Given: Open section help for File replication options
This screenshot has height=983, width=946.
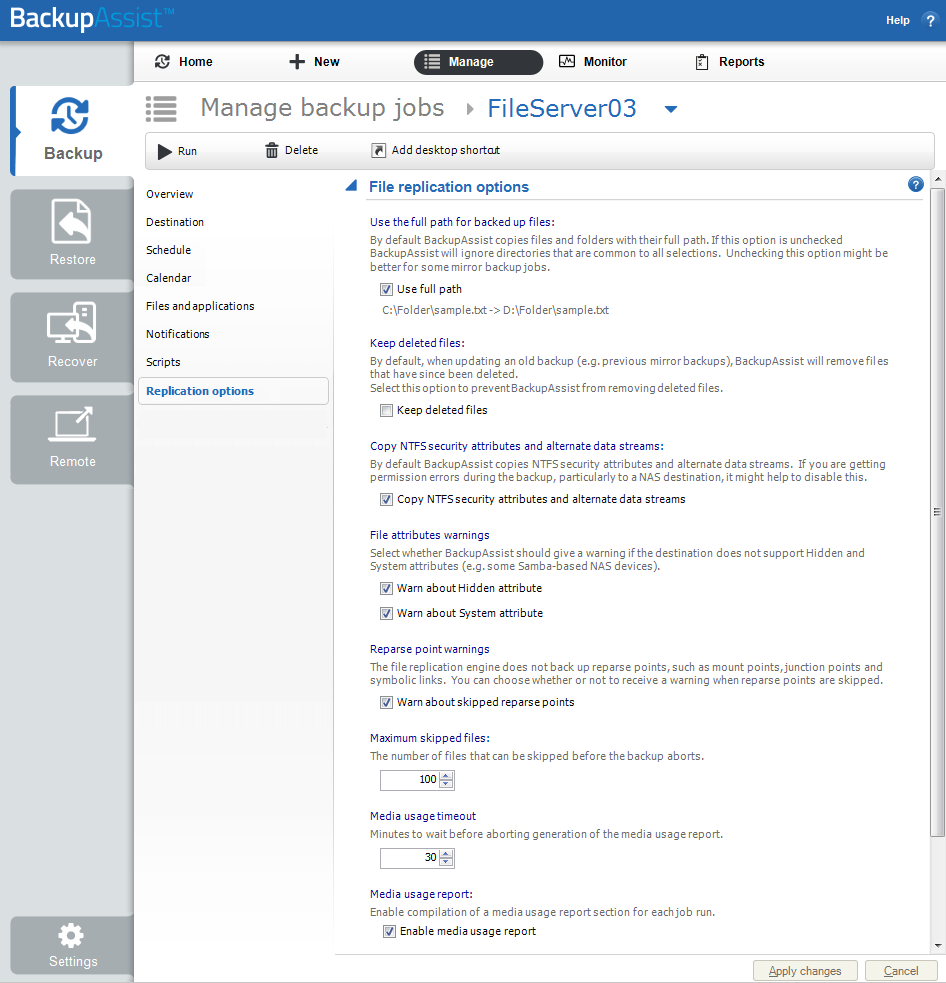Looking at the screenshot, I should point(915,184).
